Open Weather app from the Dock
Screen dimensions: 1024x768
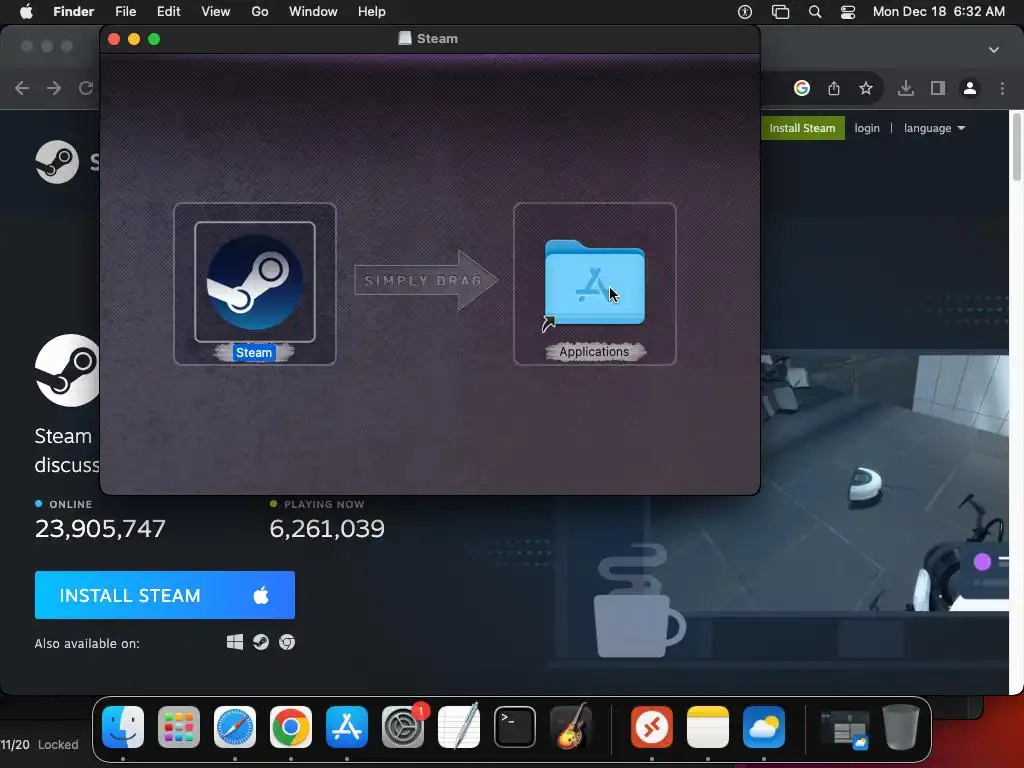[x=763, y=727]
